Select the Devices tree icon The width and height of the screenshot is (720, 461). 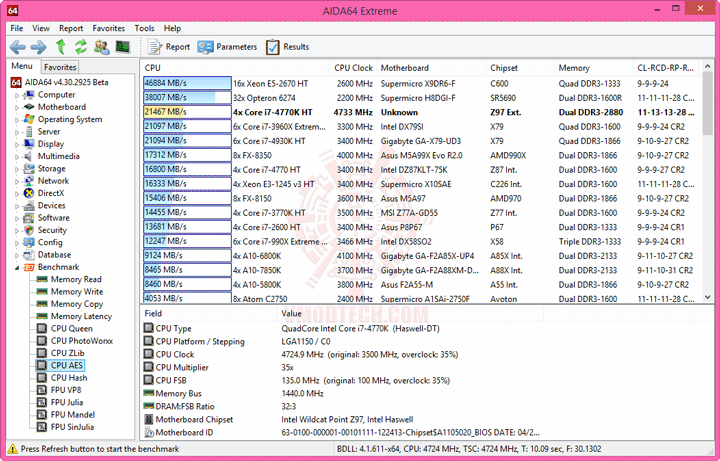29,206
